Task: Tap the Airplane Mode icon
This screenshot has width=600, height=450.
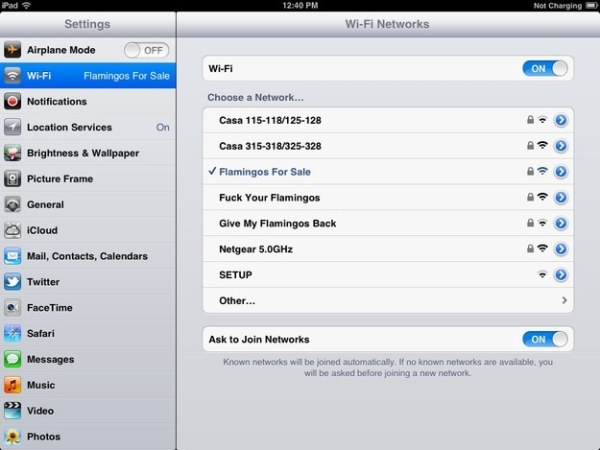Action: coord(12,50)
